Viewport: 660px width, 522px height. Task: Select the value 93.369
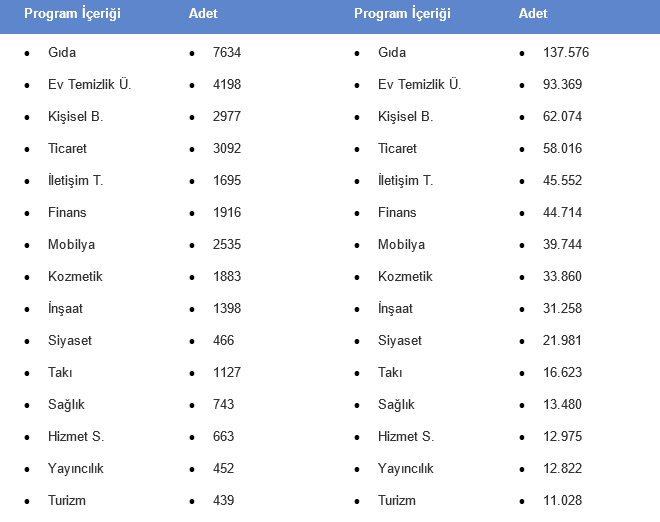562,85
